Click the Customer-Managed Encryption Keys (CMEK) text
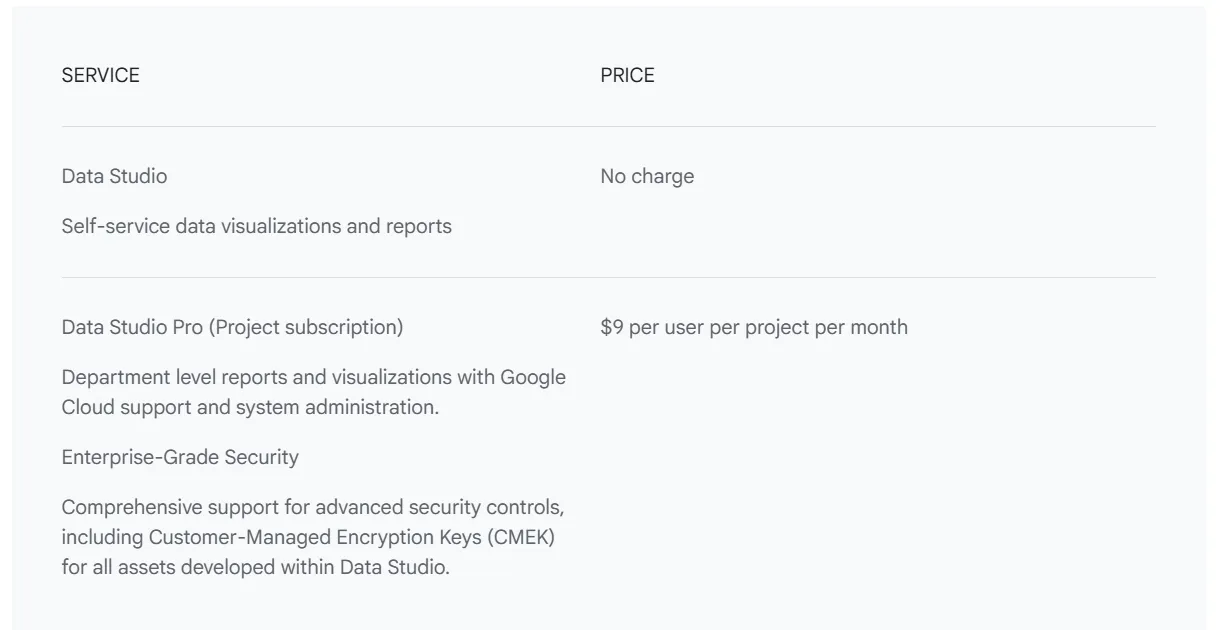The height and width of the screenshot is (630, 1222). (x=352, y=538)
